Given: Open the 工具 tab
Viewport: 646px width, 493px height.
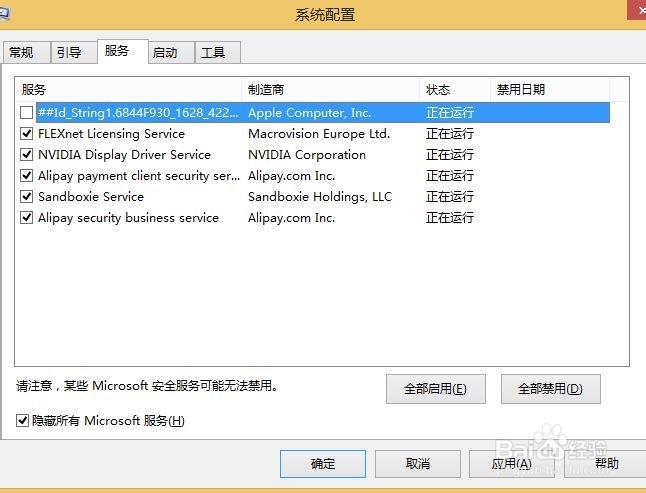Looking at the screenshot, I should 213,53.
